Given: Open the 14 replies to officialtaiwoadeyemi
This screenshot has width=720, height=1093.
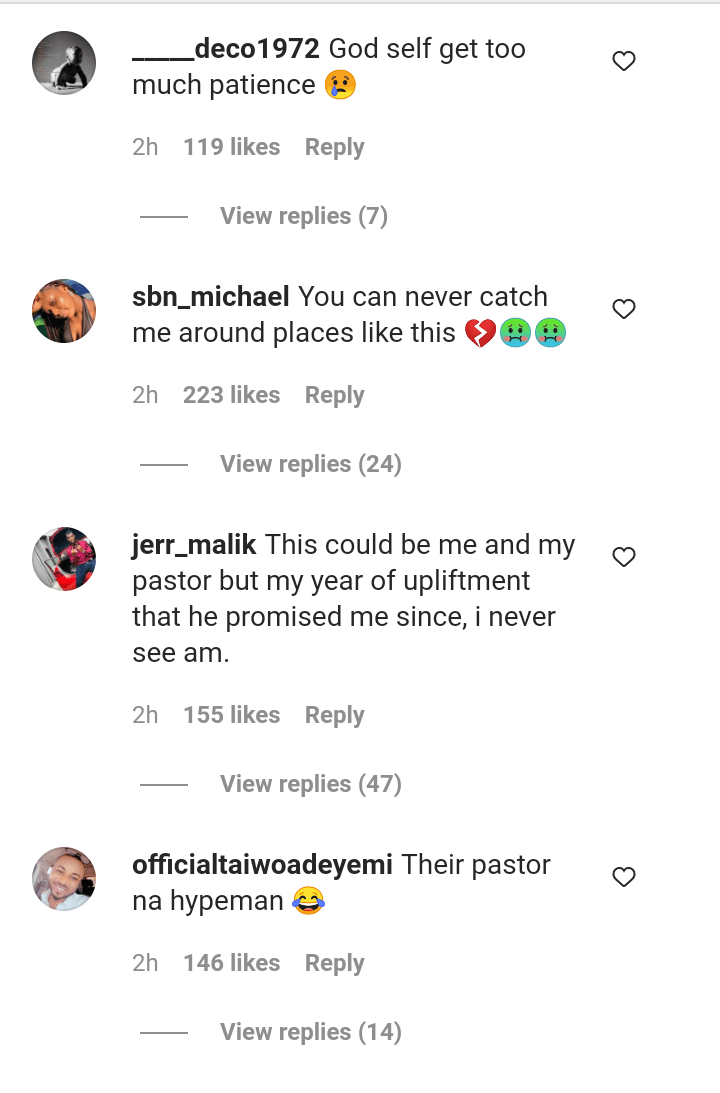Looking at the screenshot, I should [x=310, y=1032].
